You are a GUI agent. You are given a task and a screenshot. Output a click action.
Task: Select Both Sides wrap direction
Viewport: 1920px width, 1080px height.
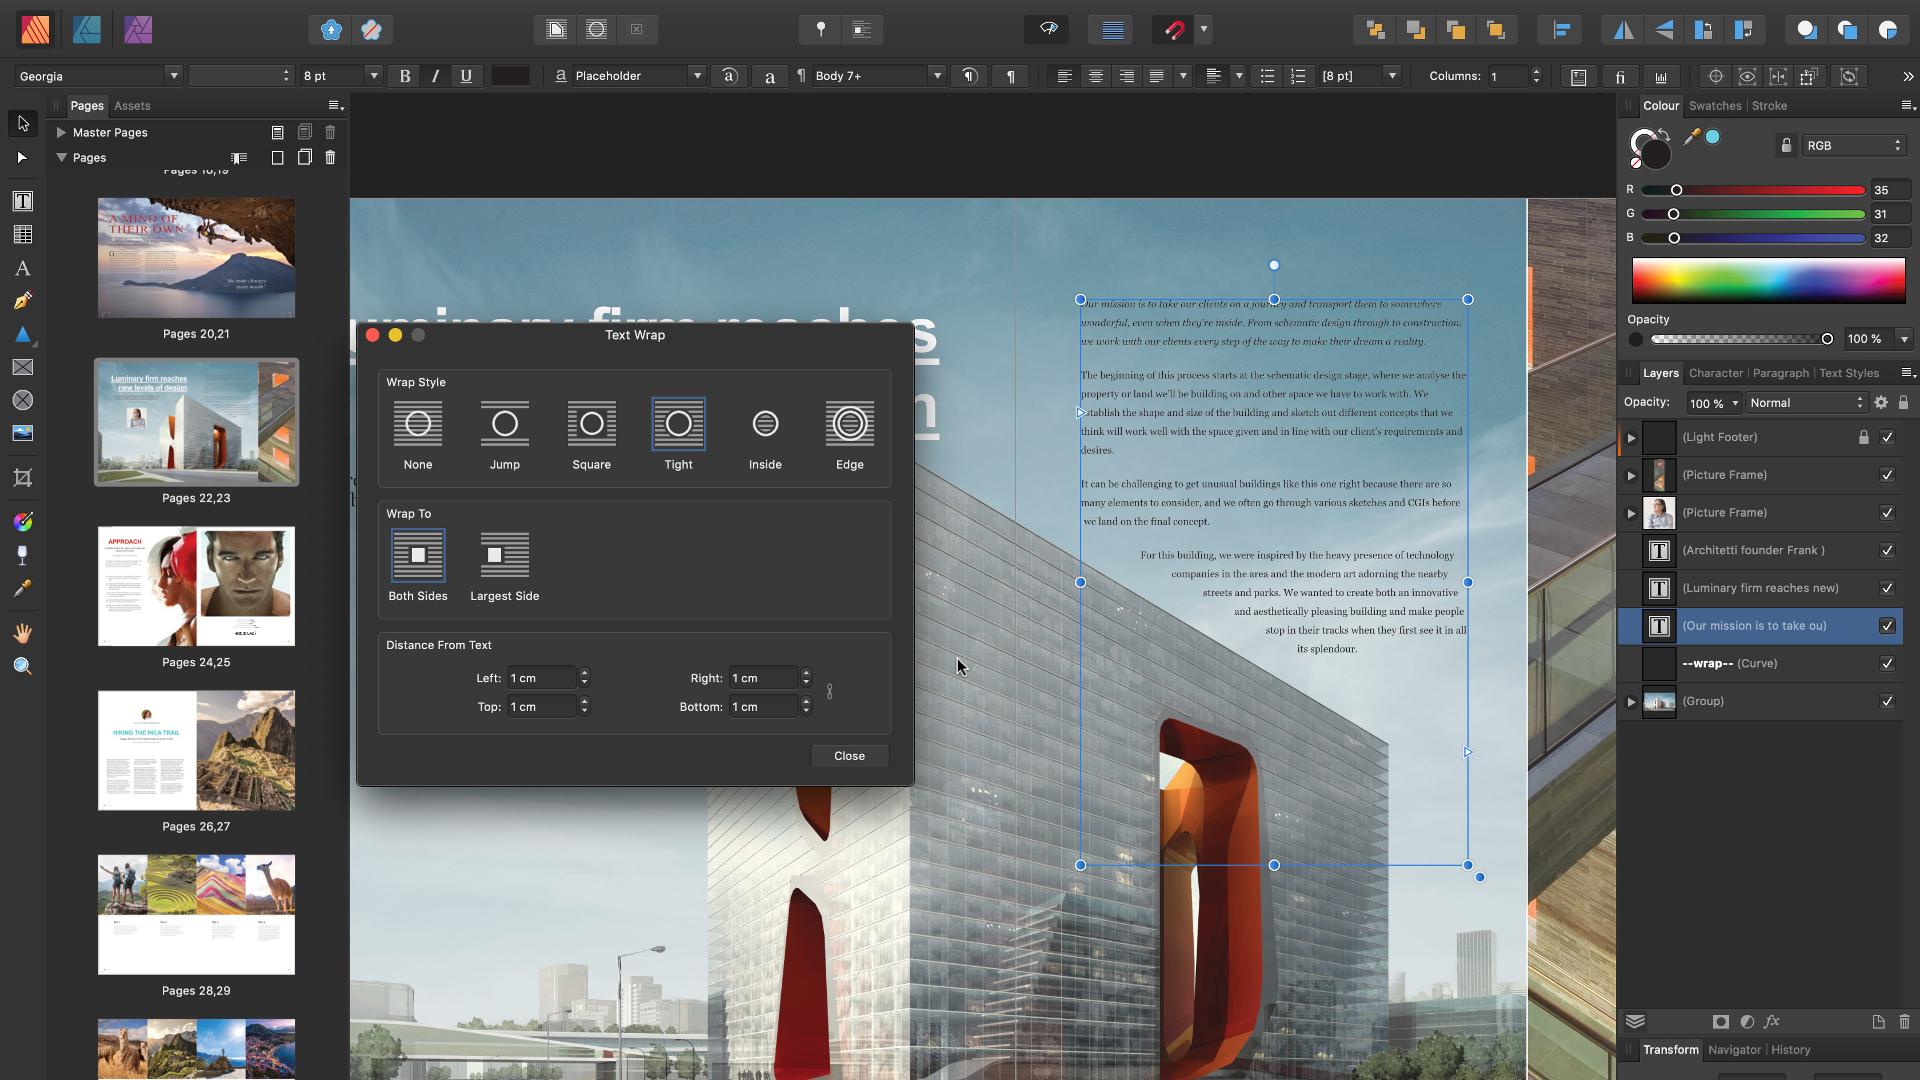[x=418, y=554]
